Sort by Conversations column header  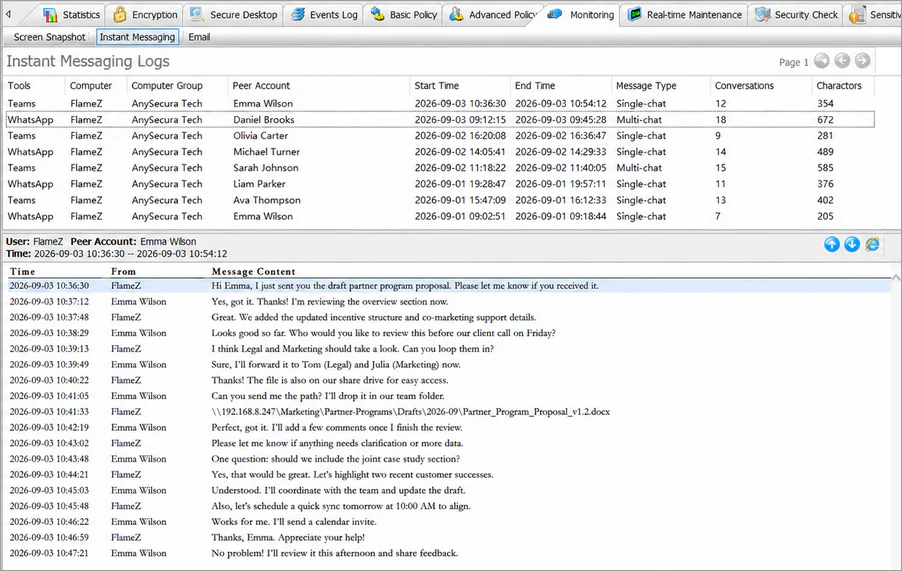point(744,86)
